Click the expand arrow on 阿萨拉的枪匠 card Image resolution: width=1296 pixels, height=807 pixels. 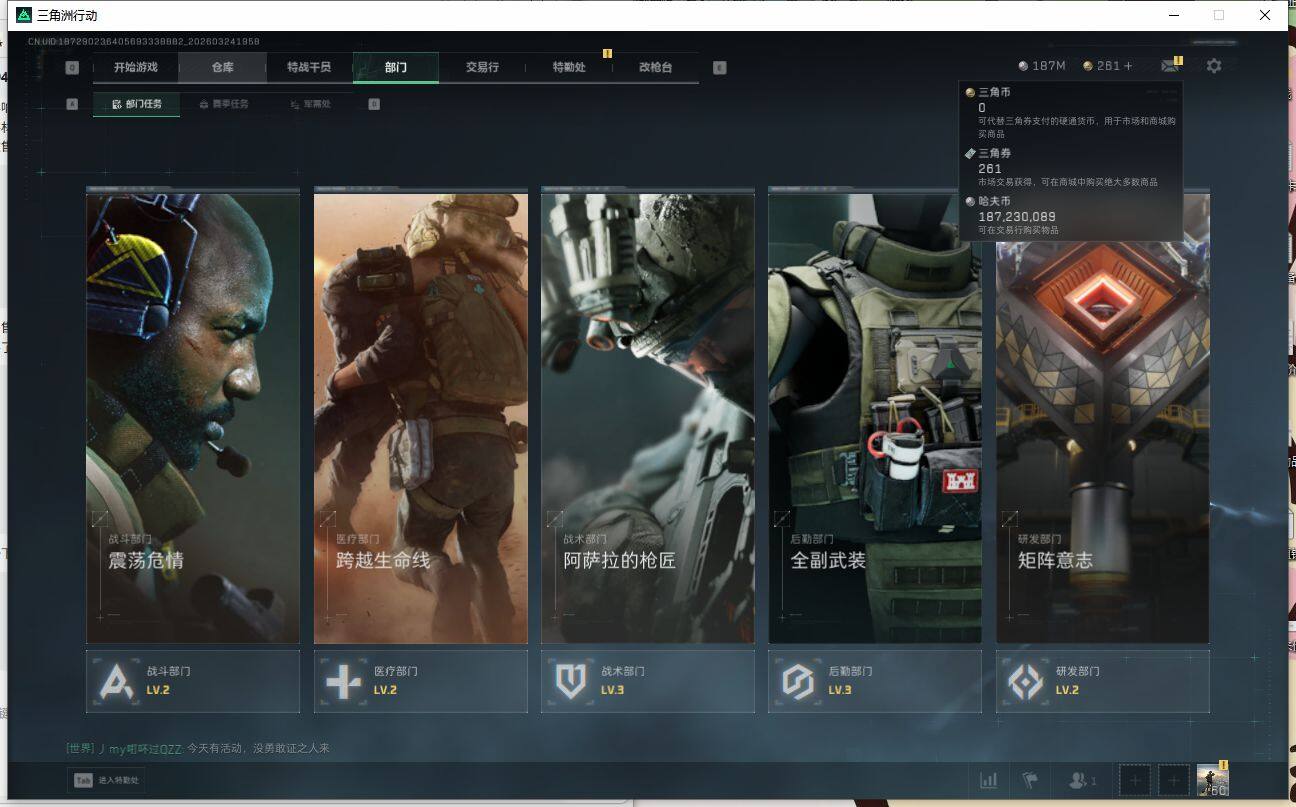click(555, 518)
